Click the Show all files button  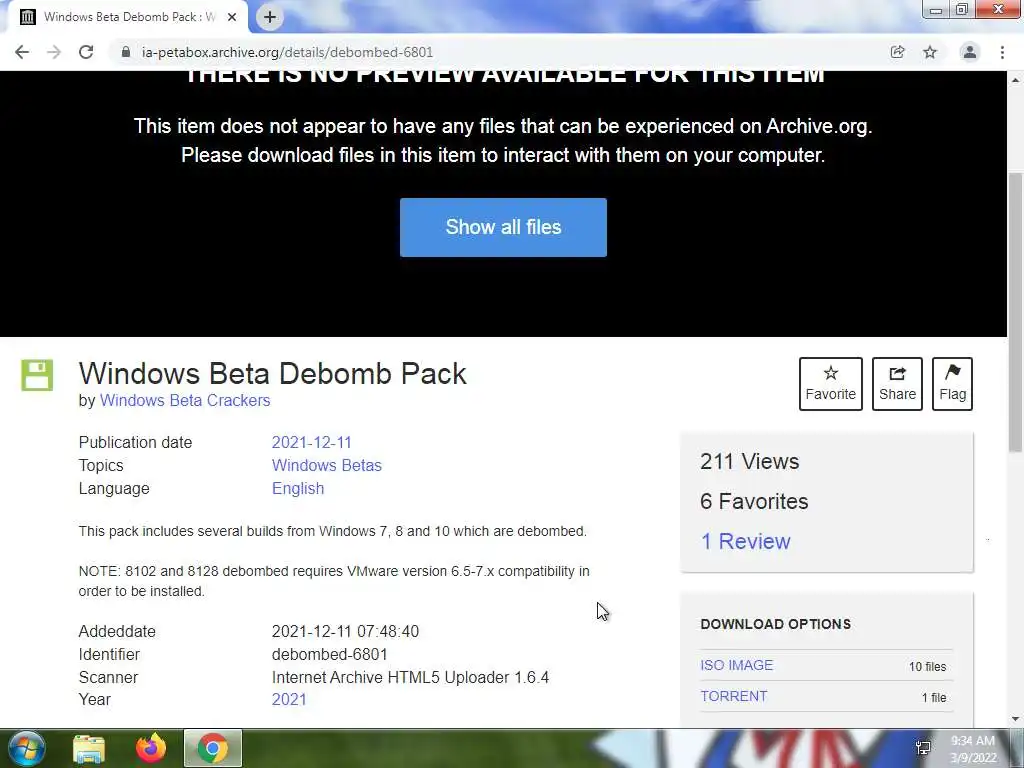pos(503,227)
